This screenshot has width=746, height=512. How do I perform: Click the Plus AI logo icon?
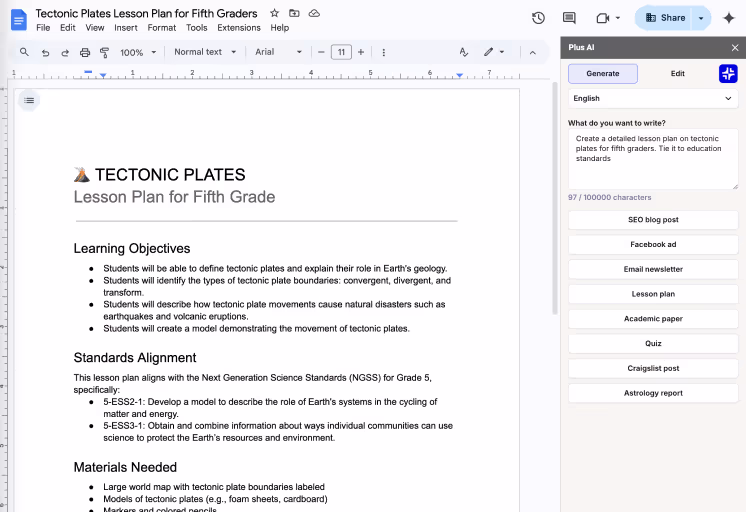(728, 74)
